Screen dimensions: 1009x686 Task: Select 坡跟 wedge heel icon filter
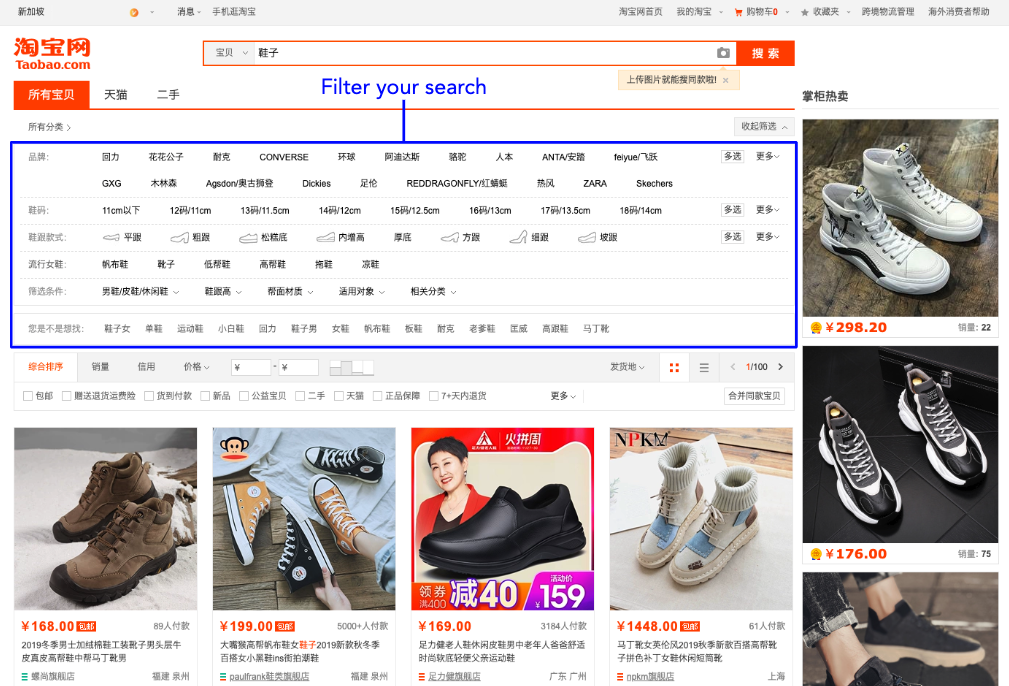(598, 237)
